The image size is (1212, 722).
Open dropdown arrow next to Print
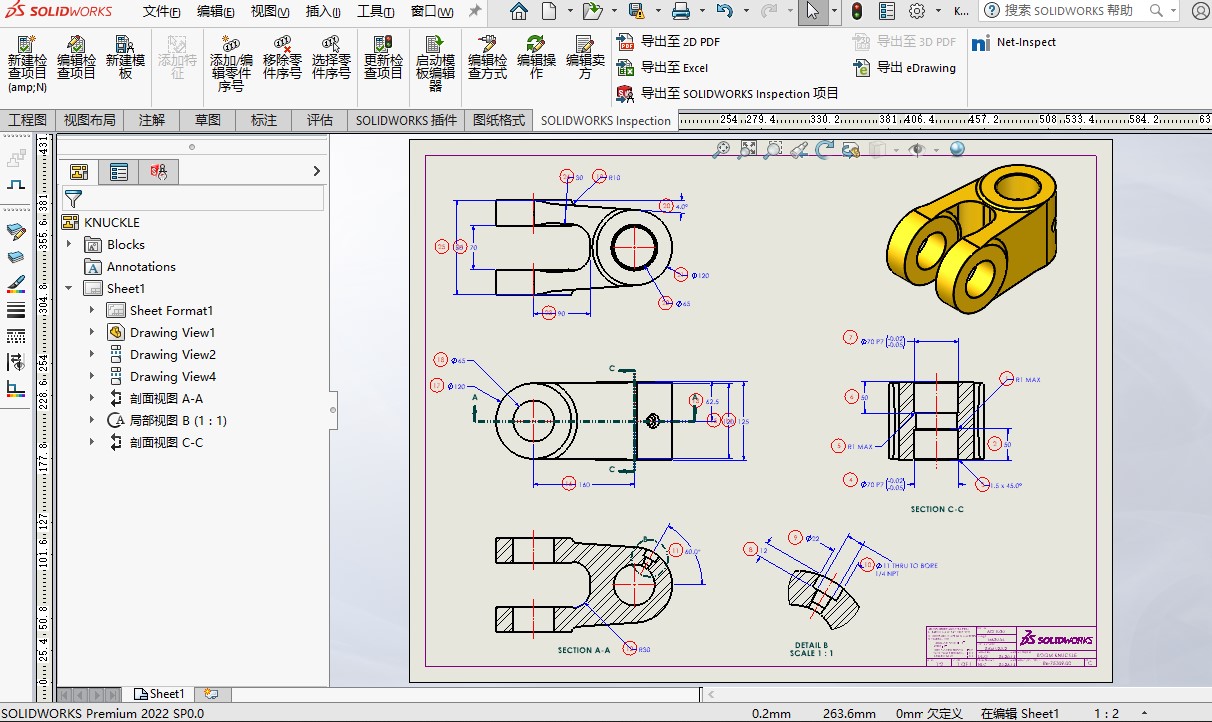tap(700, 12)
